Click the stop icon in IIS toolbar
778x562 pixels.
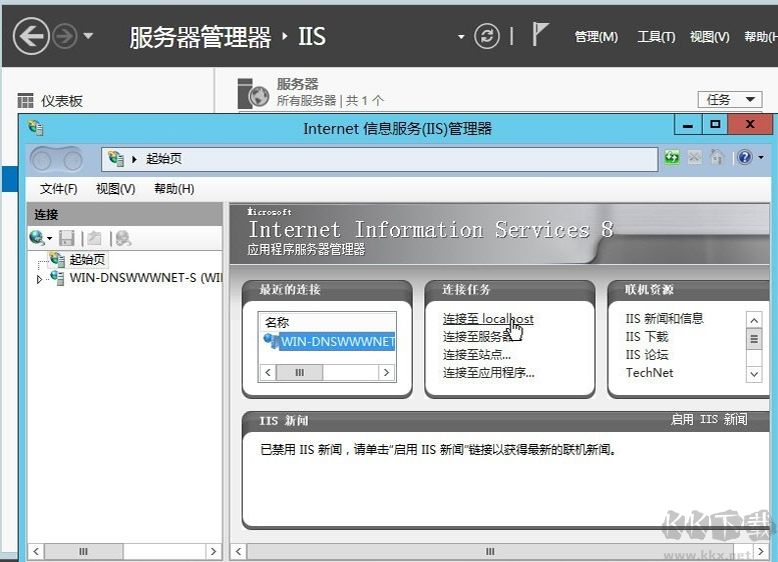point(695,158)
